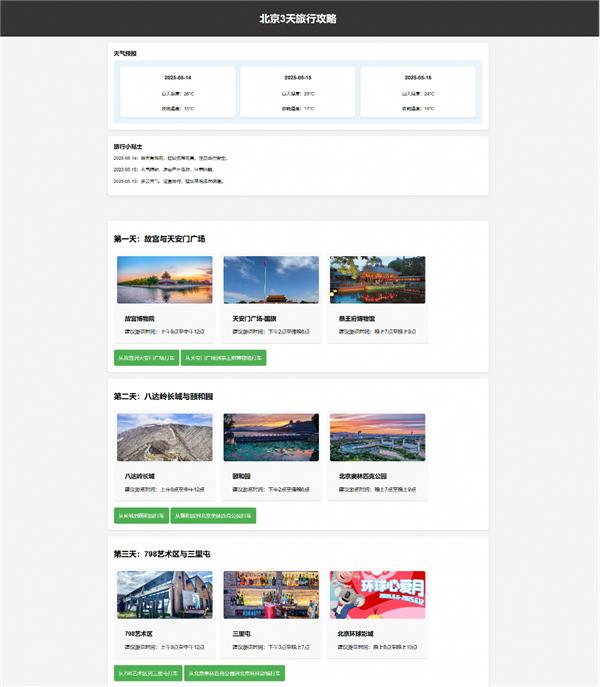Viewport: 600px width, 687px height.
Task: Select the 2025-05-16 weather card
Action: point(418,92)
